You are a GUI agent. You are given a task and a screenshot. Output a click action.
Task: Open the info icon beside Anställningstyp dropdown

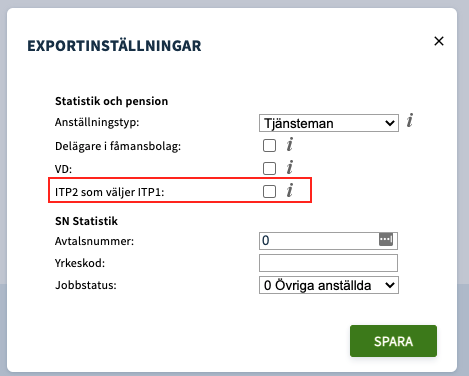(410, 120)
